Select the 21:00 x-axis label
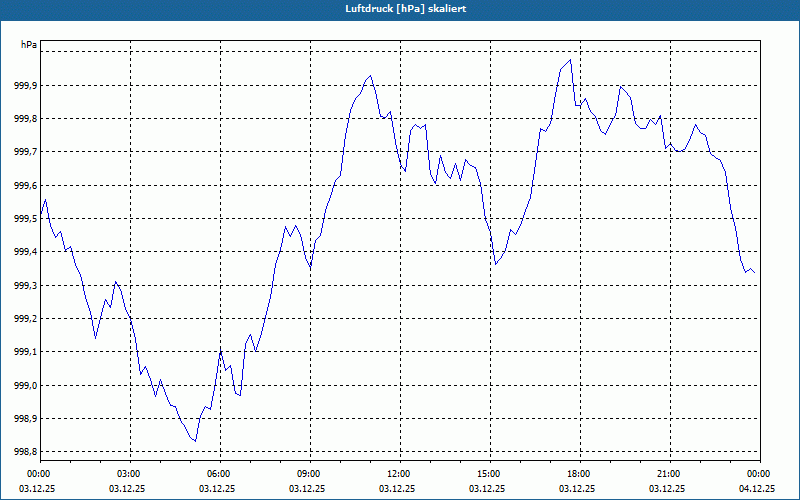Screen dimensions: 800x500 [x=670, y=474]
